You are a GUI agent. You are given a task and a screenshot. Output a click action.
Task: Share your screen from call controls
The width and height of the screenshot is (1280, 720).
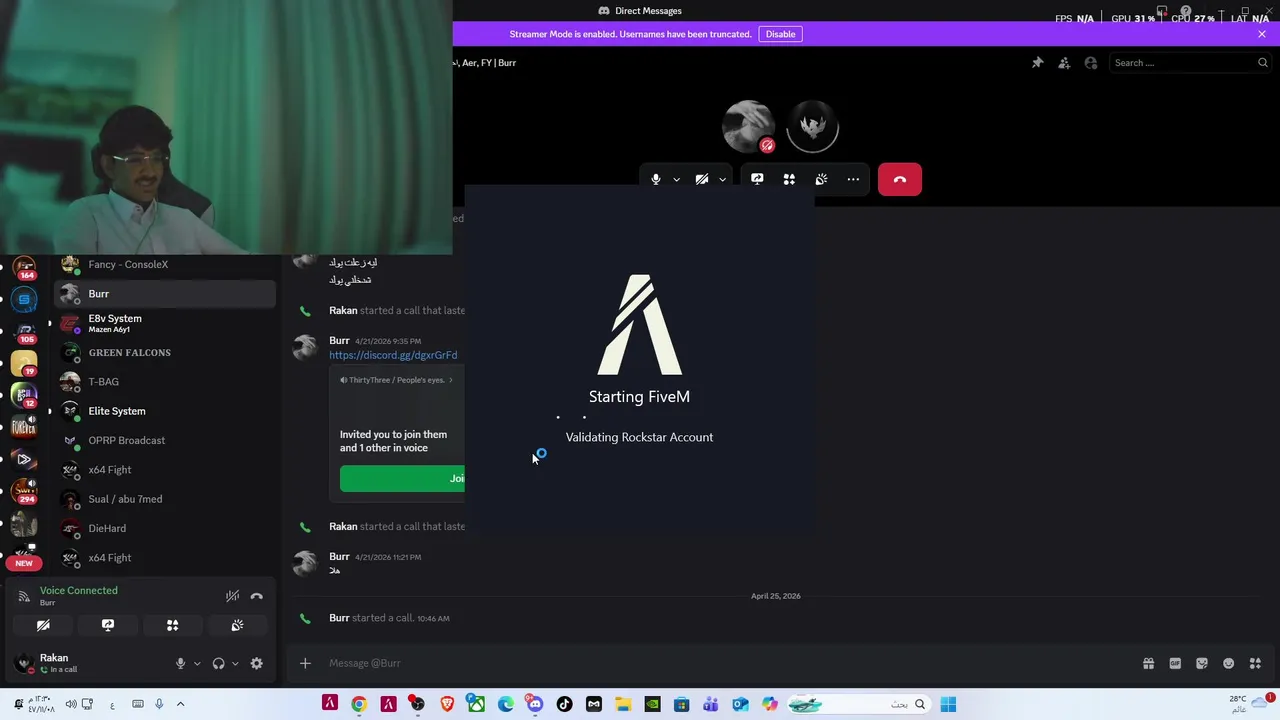[757, 179]
